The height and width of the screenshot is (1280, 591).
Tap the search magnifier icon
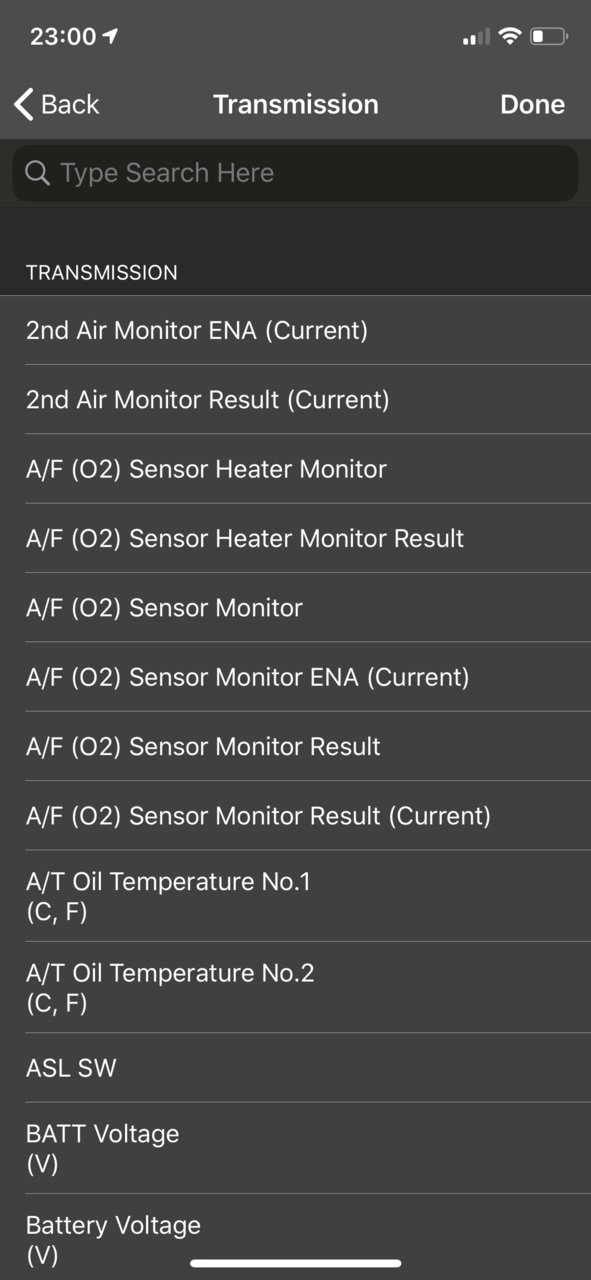[x=37, y=173]
